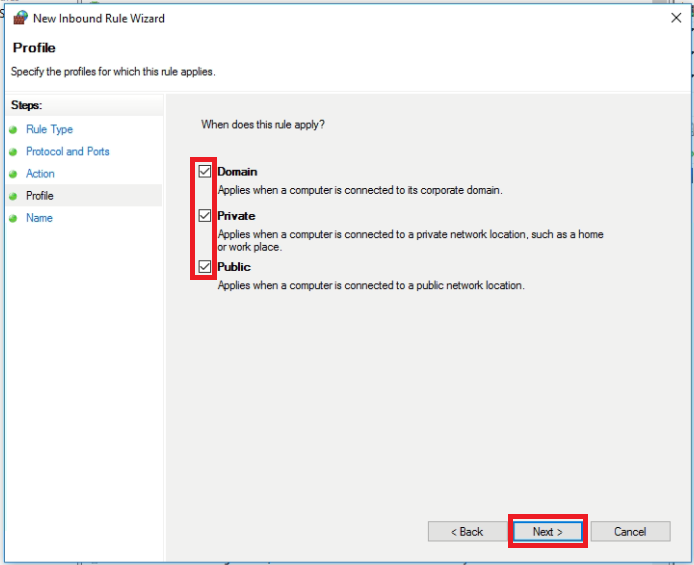Select the Profile step in sidebar

click(40, 196)
